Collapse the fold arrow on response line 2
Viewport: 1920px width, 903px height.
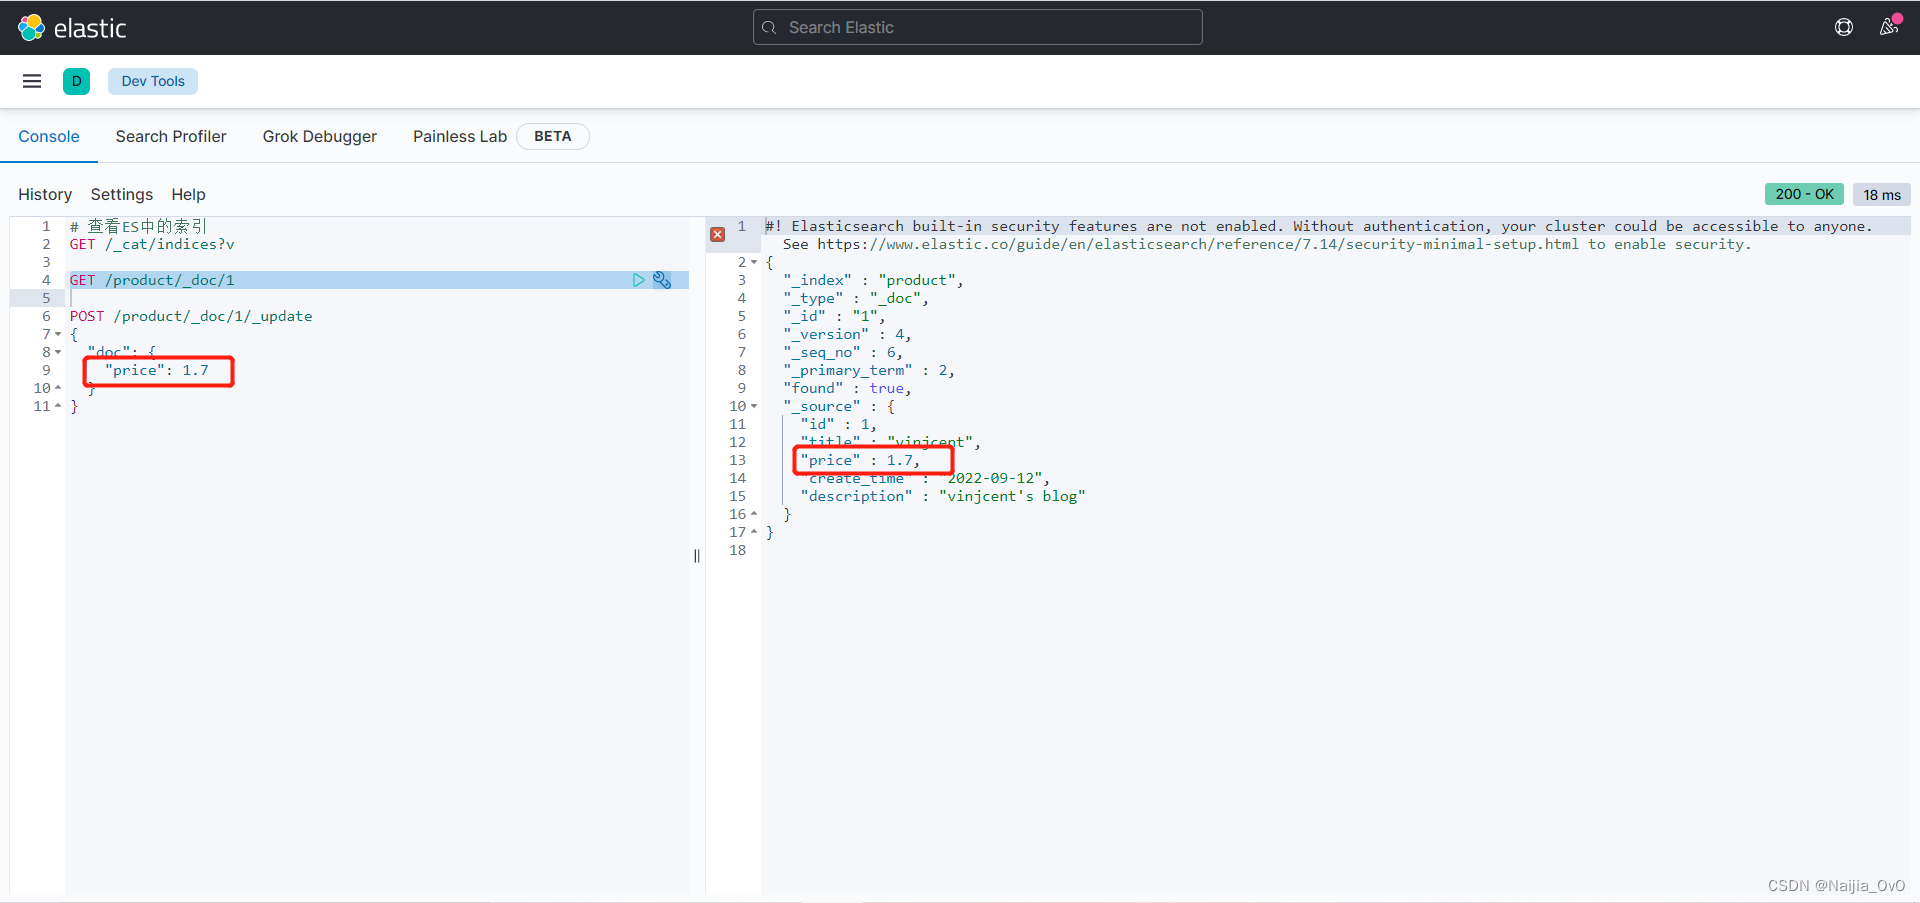754,262
